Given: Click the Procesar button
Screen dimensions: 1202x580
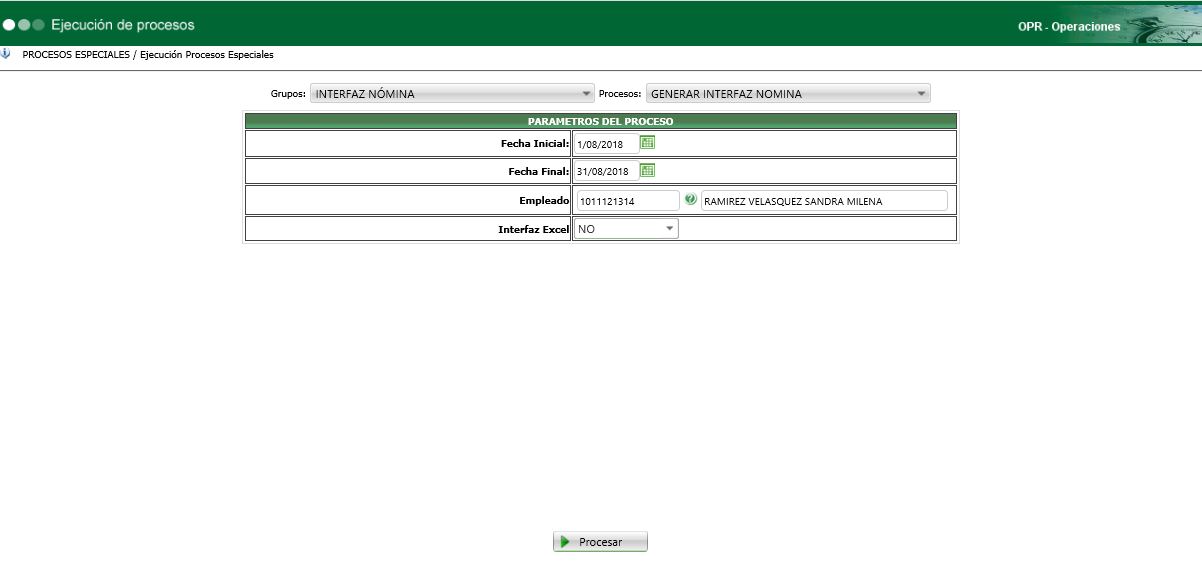Looking at the screenshot, I should pyautogui.click(x=600, y=542).
